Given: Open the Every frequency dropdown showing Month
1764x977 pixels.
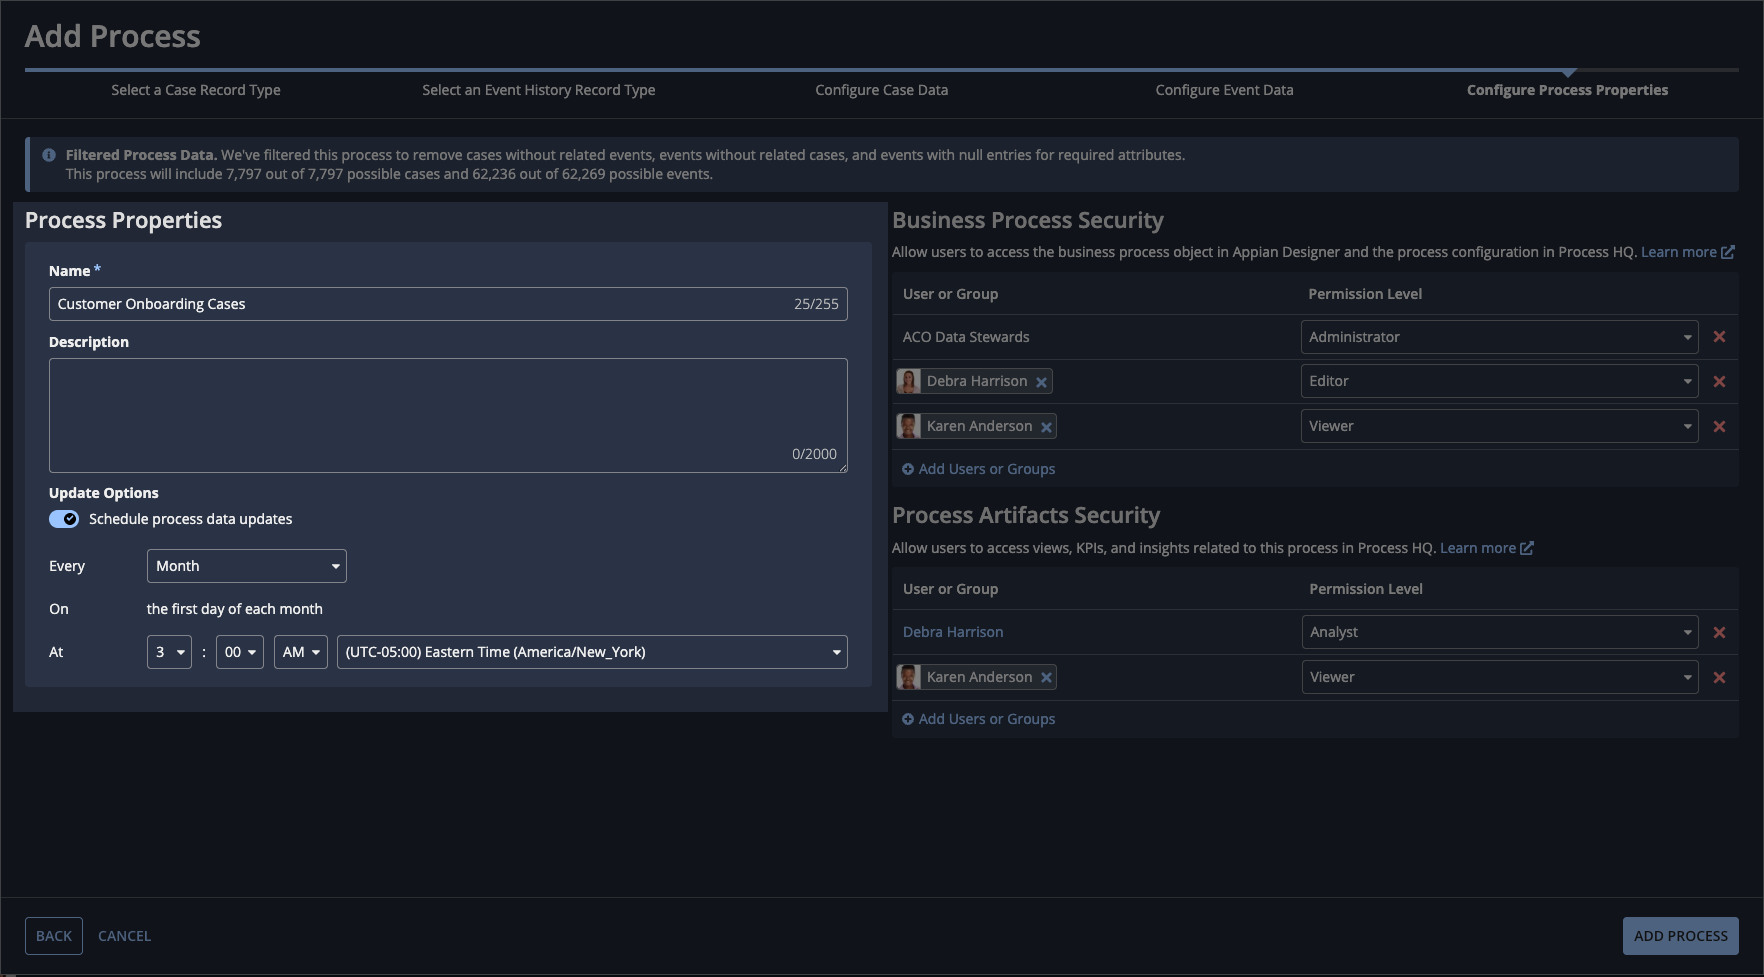Looking at the screenshot, I should (247, 566).
